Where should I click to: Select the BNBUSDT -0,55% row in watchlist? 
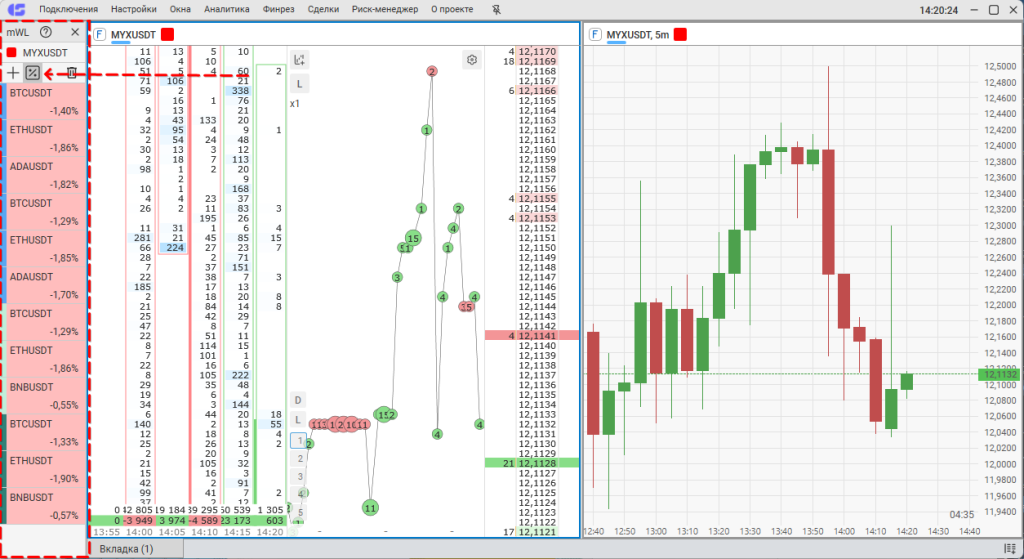pyautogui.click(x=45, y=396)
